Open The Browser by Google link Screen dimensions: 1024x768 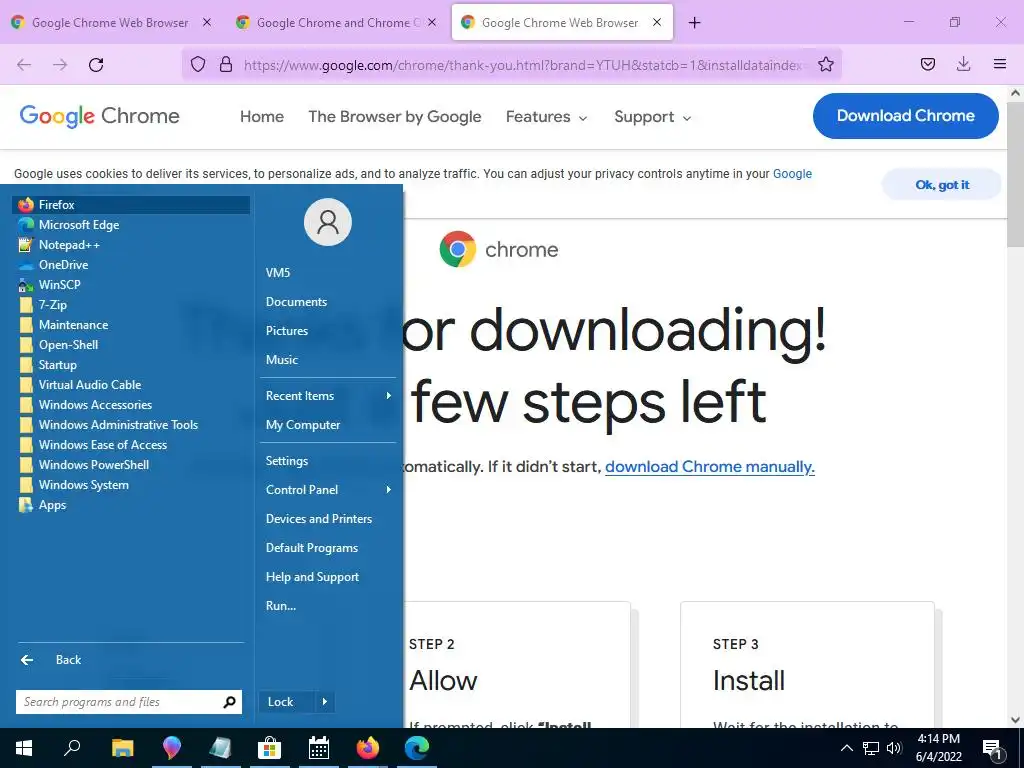[x=394, y=116]
